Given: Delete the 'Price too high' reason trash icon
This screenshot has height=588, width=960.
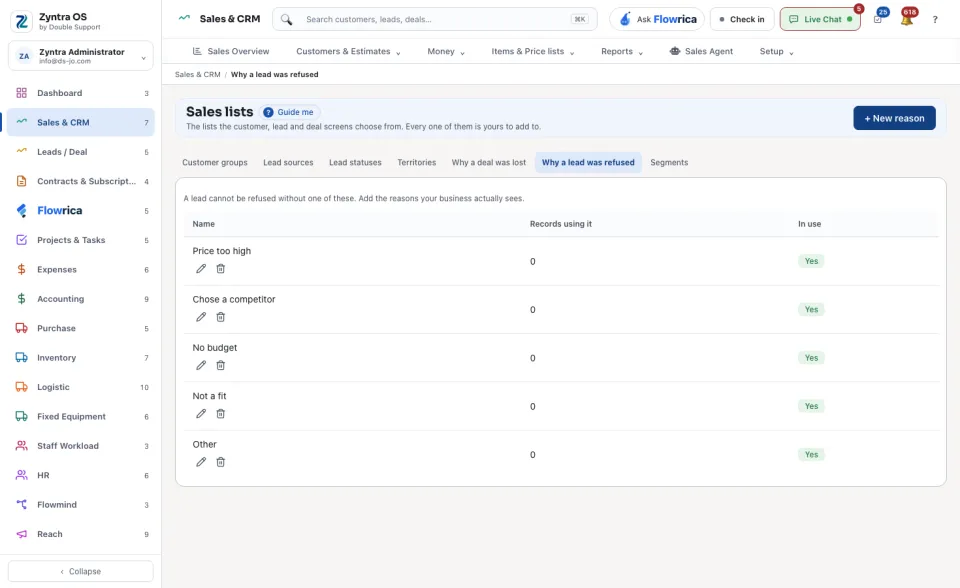Looking at the screenshot, I should click(220, 269).
